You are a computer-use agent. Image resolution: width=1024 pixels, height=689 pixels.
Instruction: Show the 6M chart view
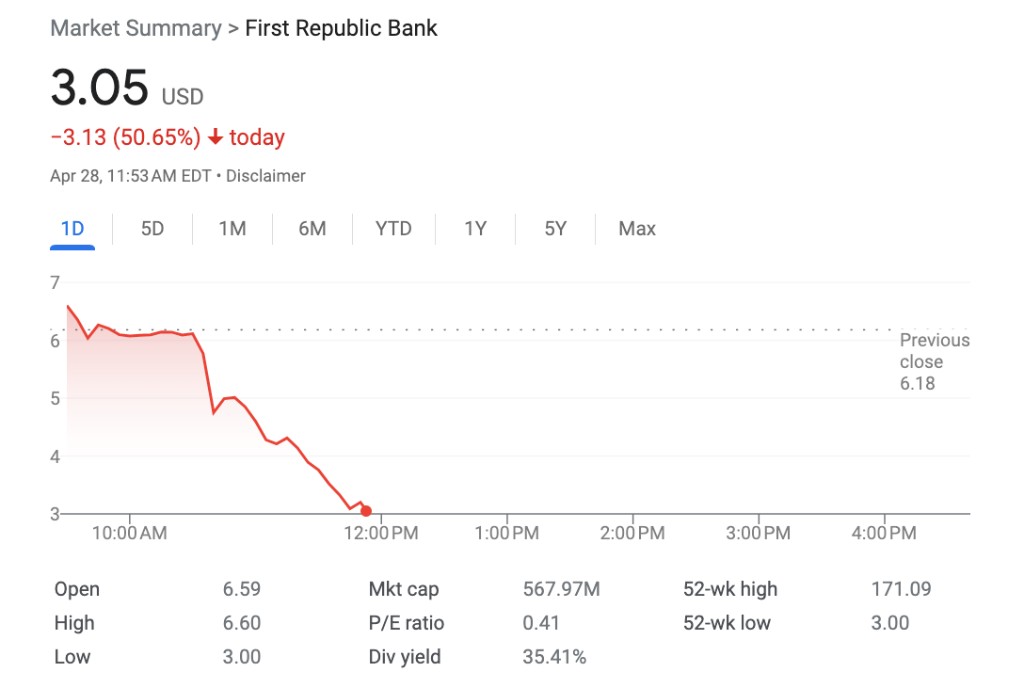[312, 229]
